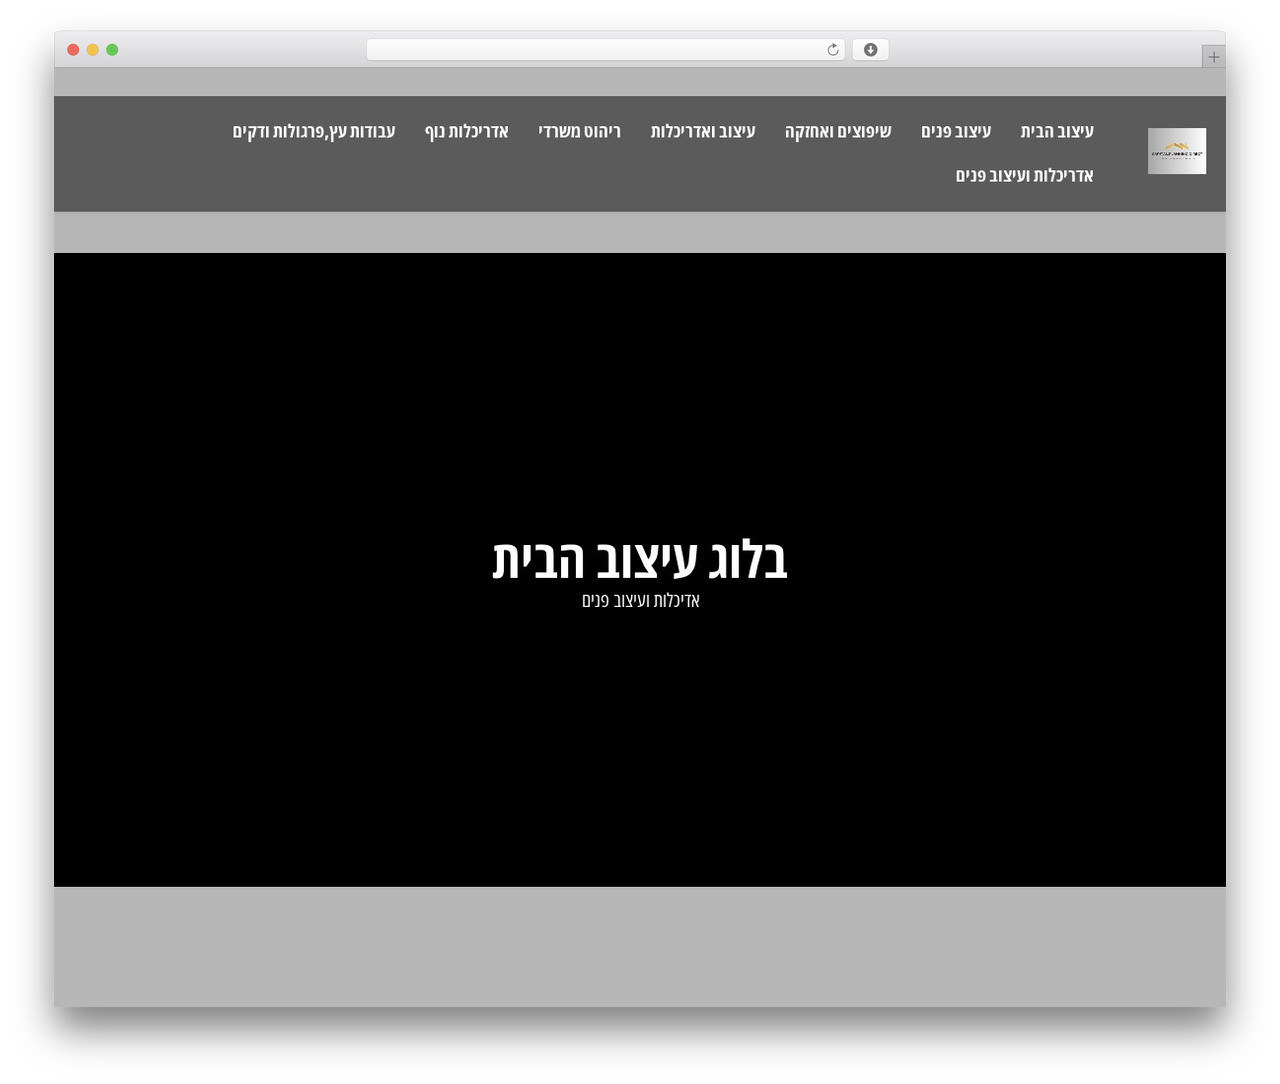The height and width of the screenshot is (1084, 1280).
Task: Open the עיצוב פנים menu item
Action: click(956, 131)
